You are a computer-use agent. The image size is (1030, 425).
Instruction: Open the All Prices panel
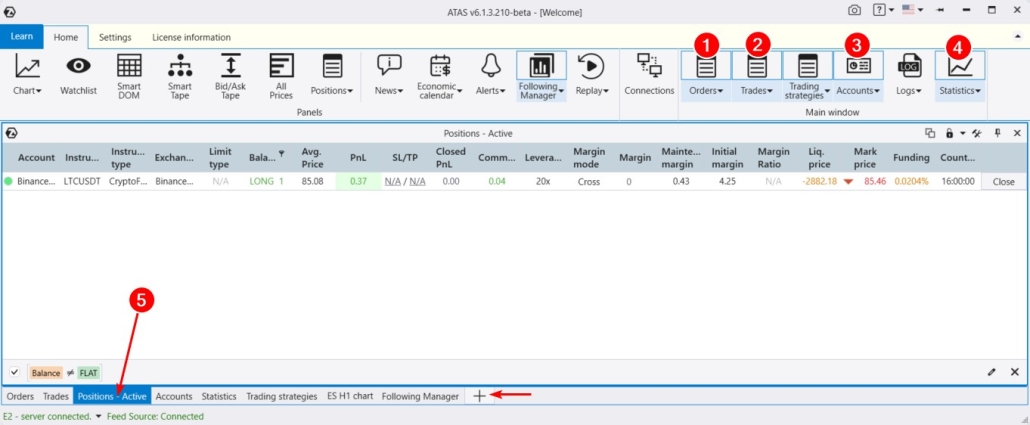coord(281,75)
